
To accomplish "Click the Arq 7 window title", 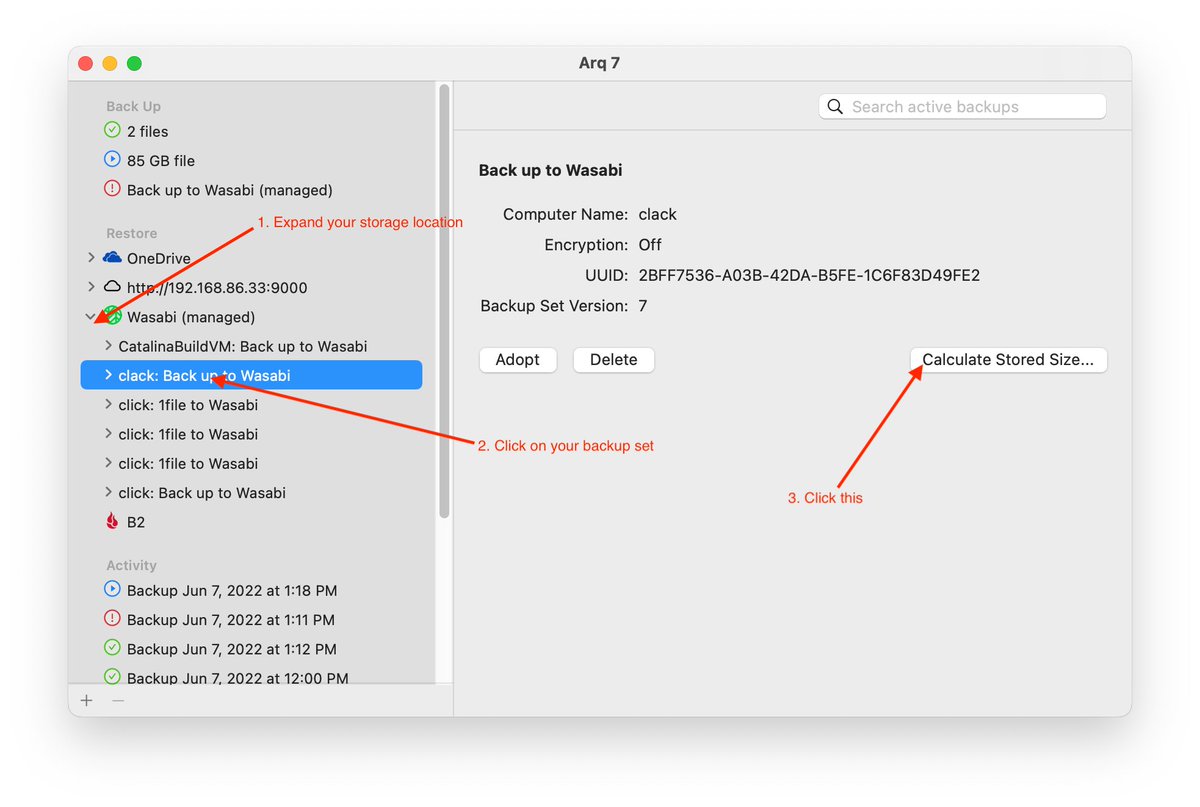I will [x=599, y=63].
